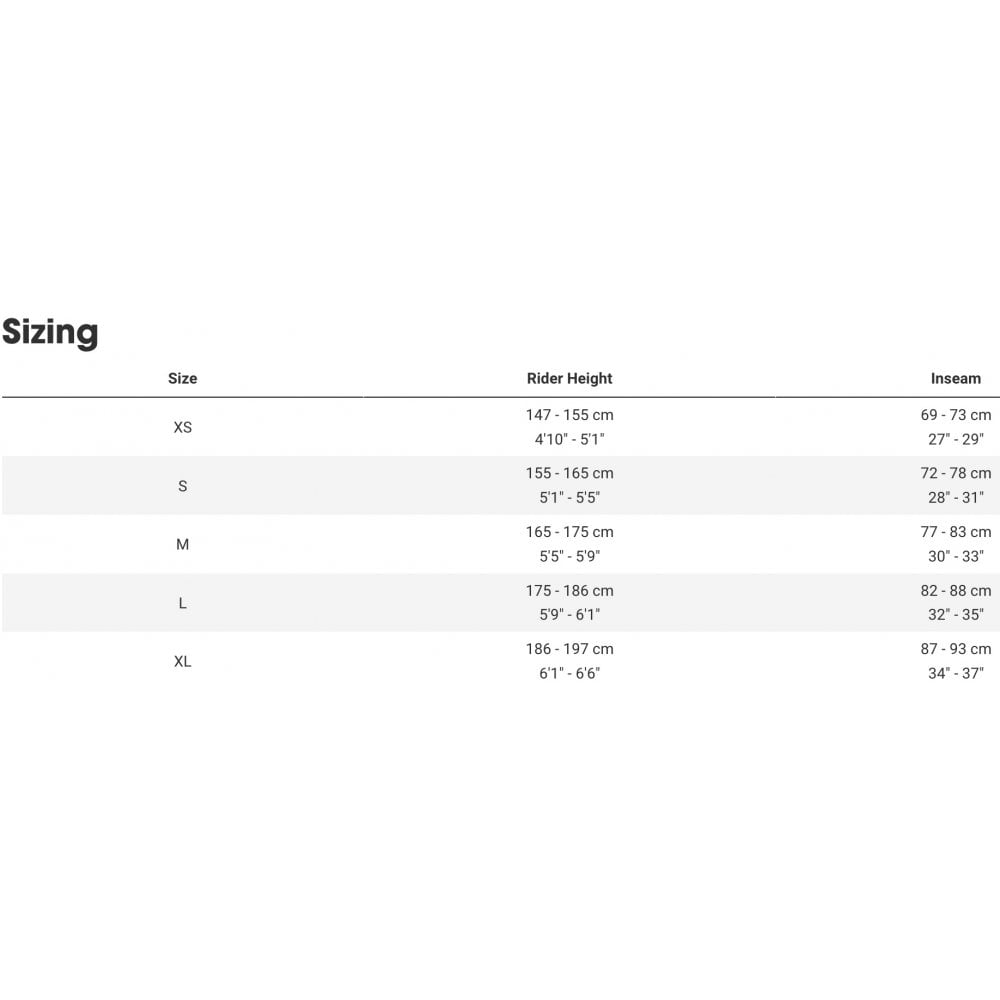This screenshot has width=1000, height=1000.
Task: Click the 87 - 93 cm inseam value
Action: [x=955, y=649]
